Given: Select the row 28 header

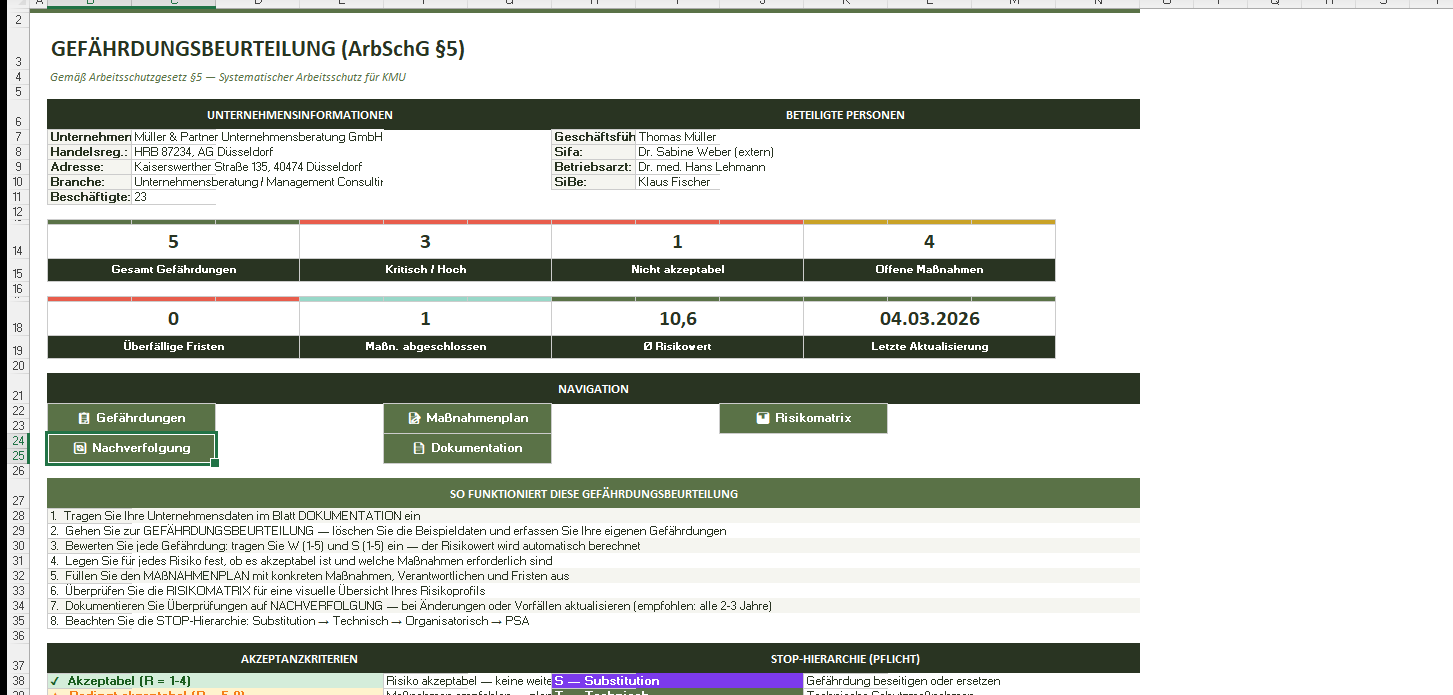Looking at the screenshot, I should tap(18, 516).
